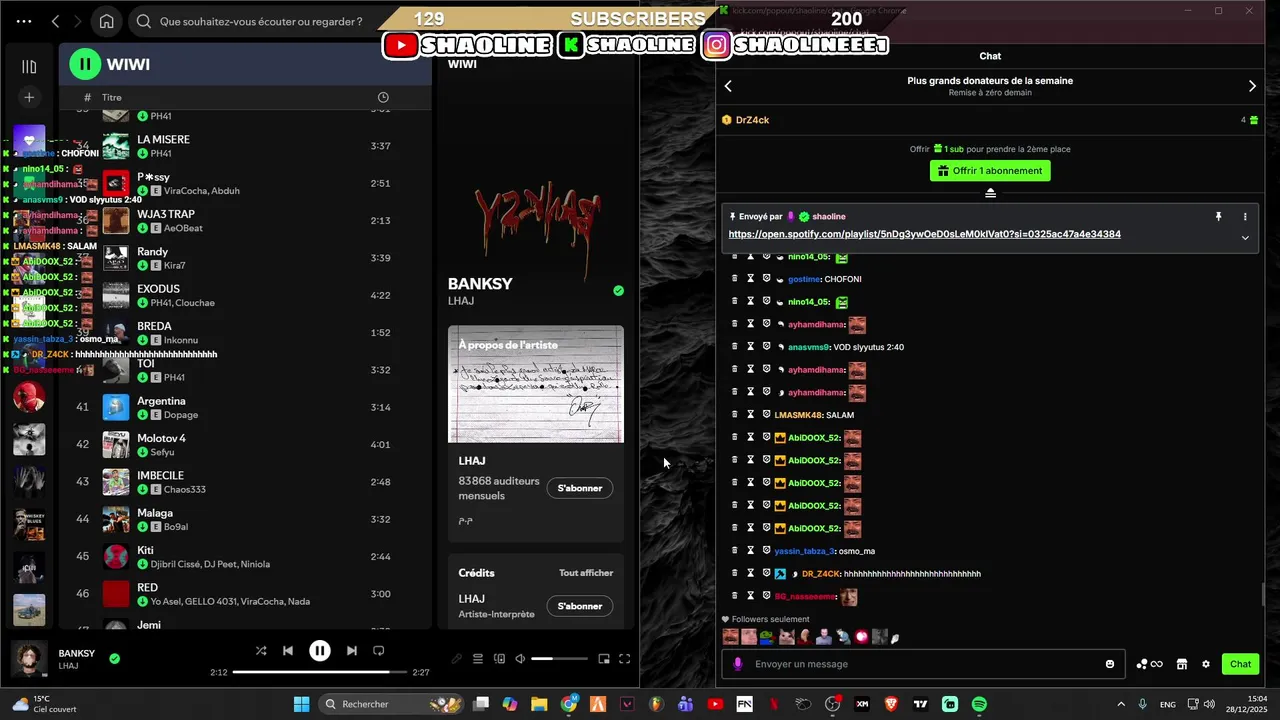This screenshot has width=1280, height=720.
Task: Open Spotify library sidebar icon
Action: click(29, 66)
